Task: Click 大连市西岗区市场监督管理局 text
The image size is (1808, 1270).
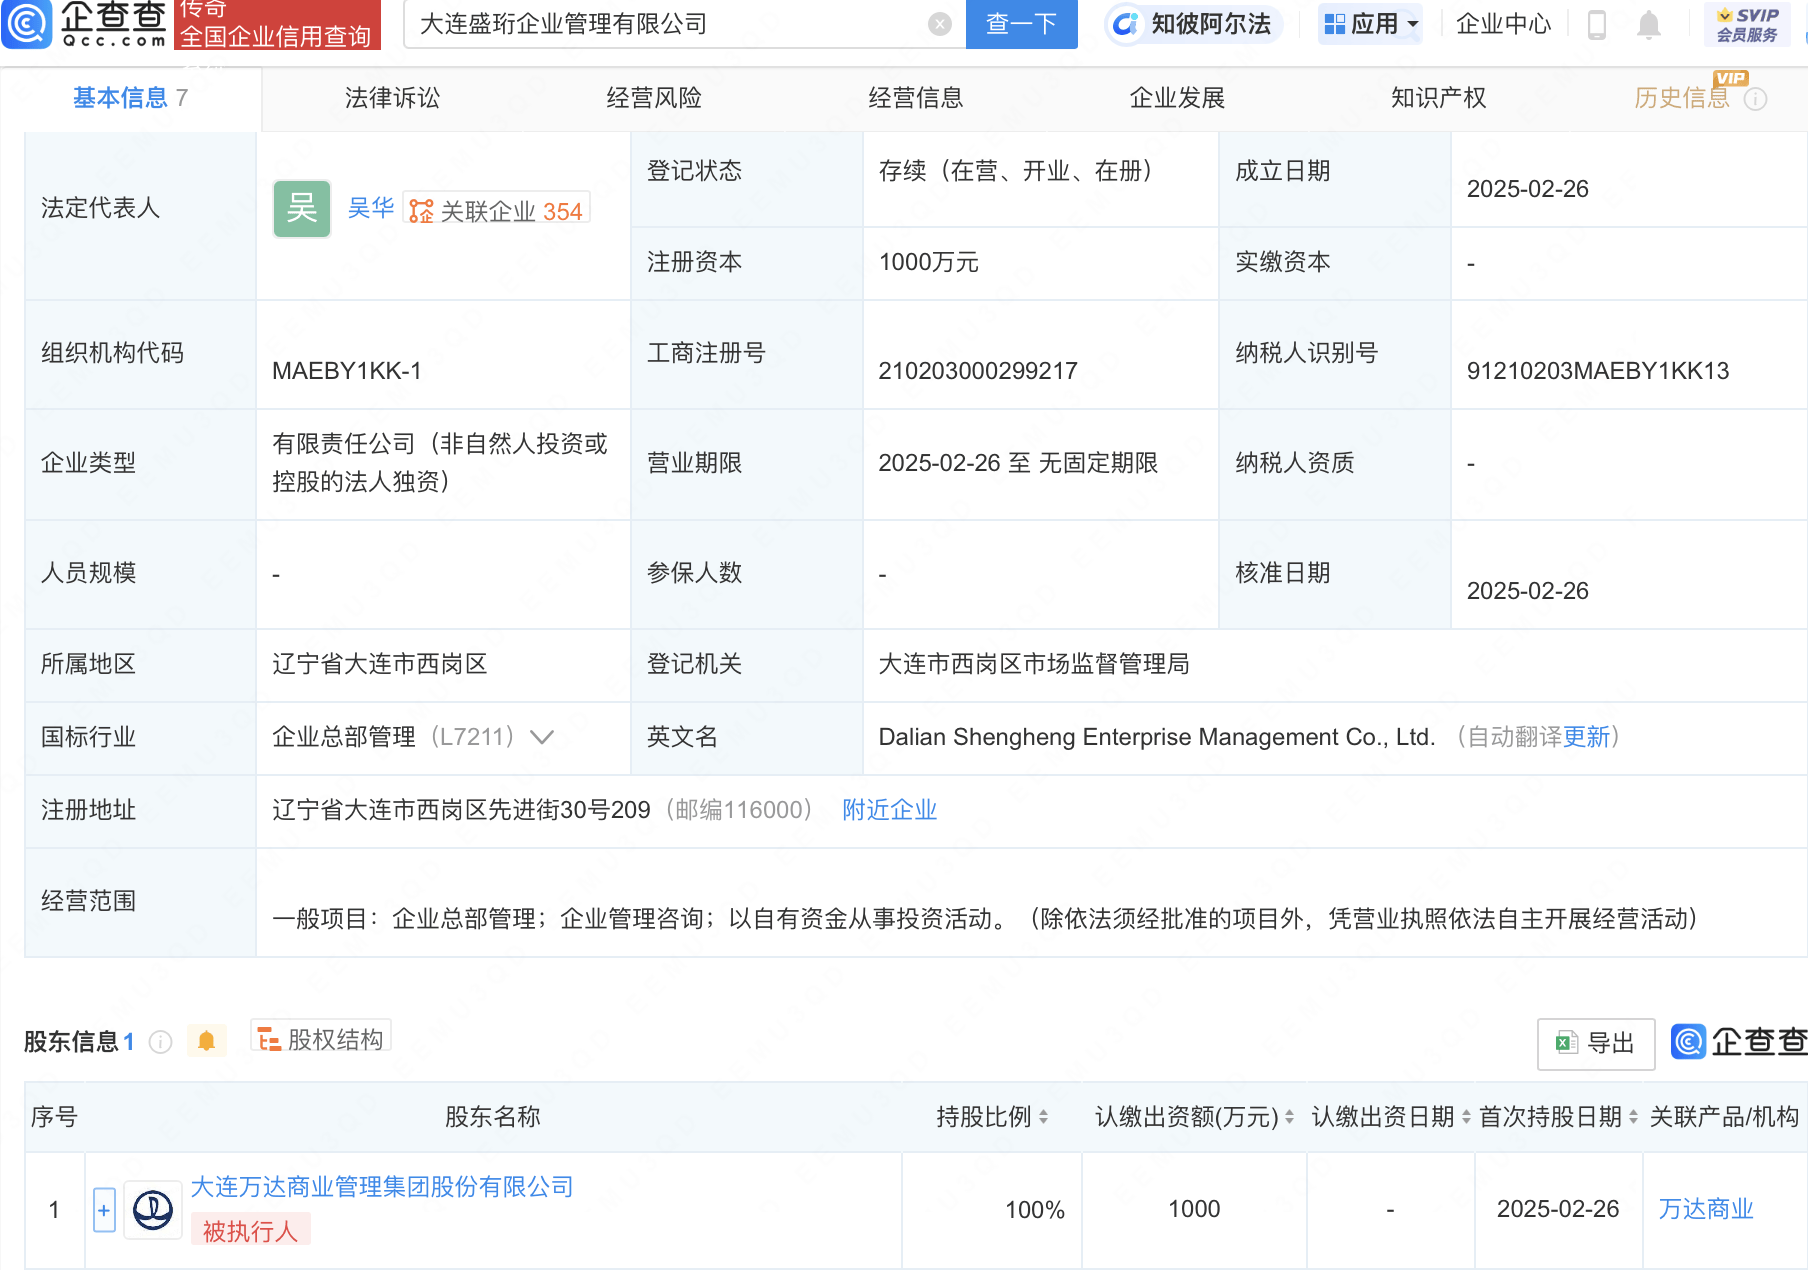Action: point(1034,664)
